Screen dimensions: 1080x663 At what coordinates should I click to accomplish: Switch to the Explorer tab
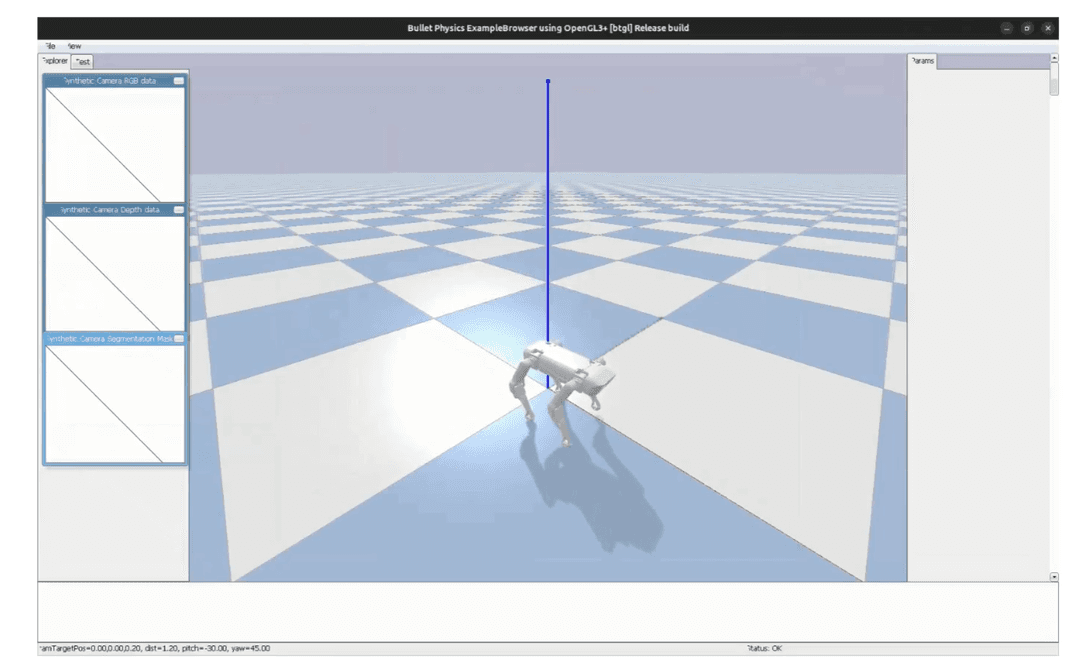55,61
